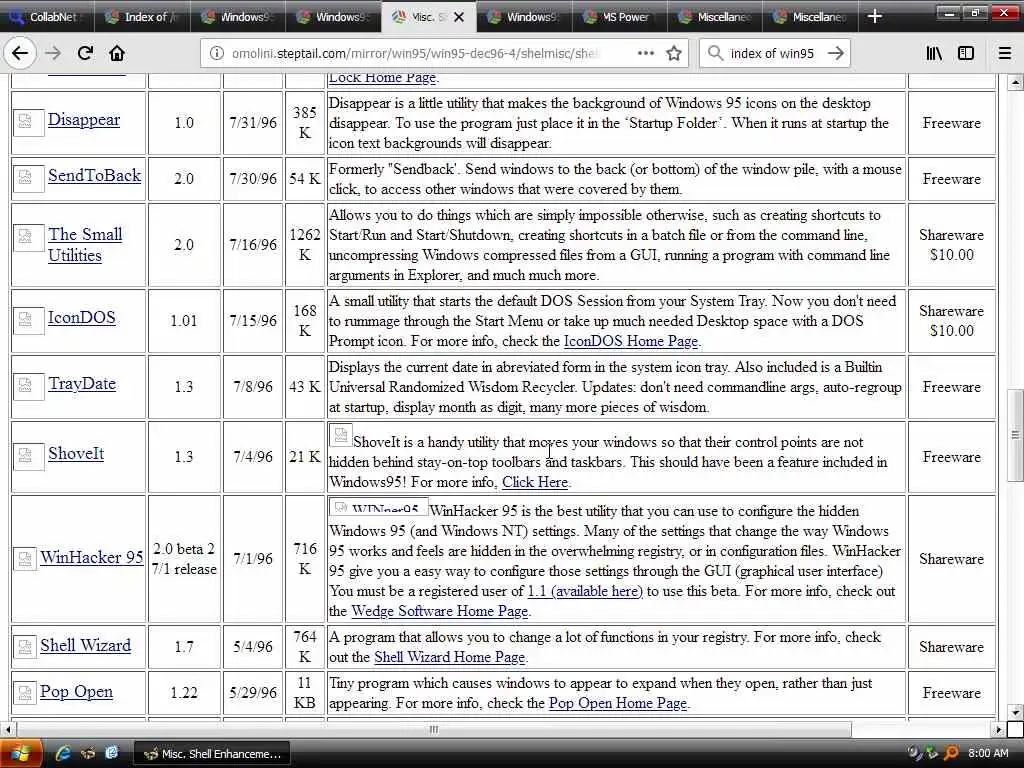Click the 8:00 AM system clock
This screenshot has width=1024, height=768.
click(x=988, y=754)
